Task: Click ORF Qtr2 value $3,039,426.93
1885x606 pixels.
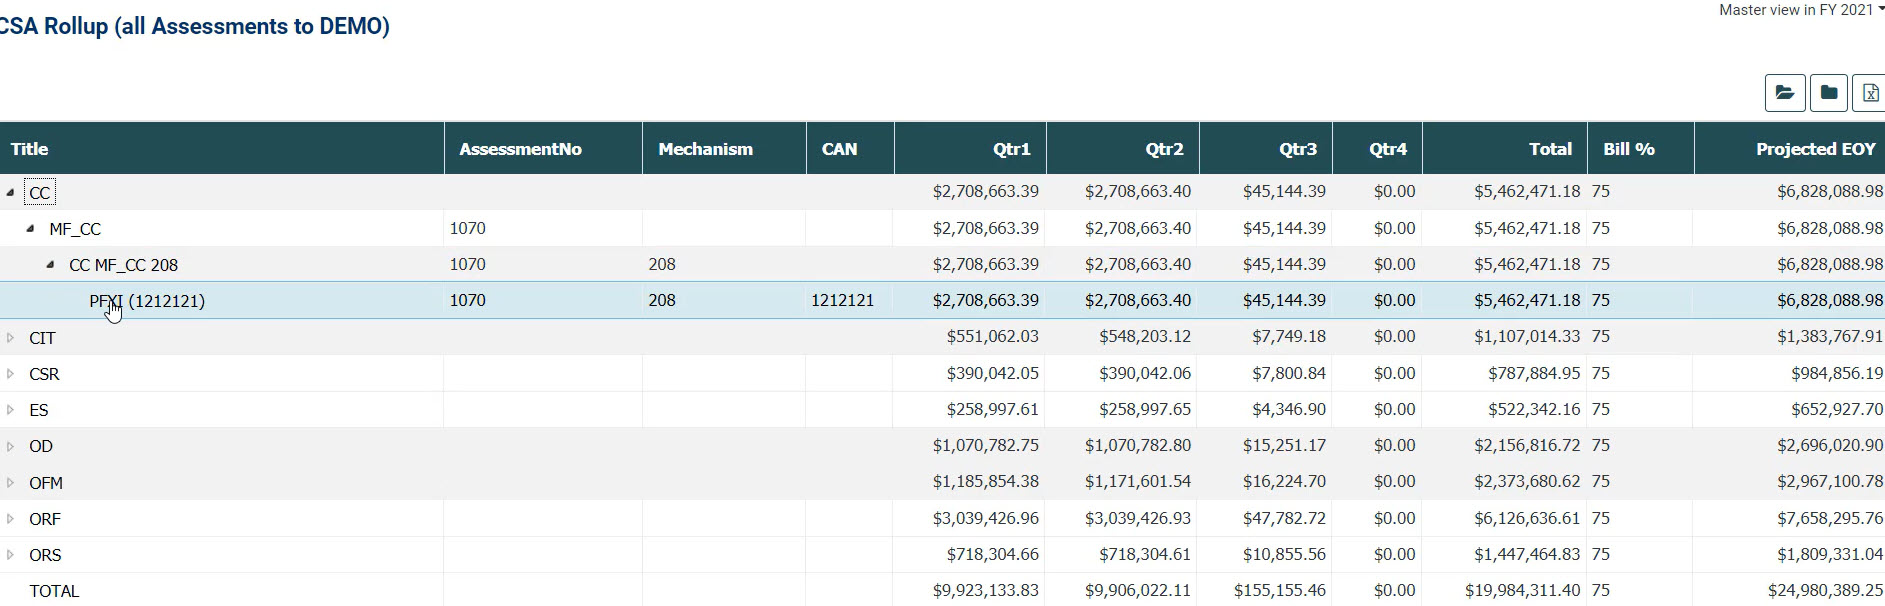Action: point(1138,518)
